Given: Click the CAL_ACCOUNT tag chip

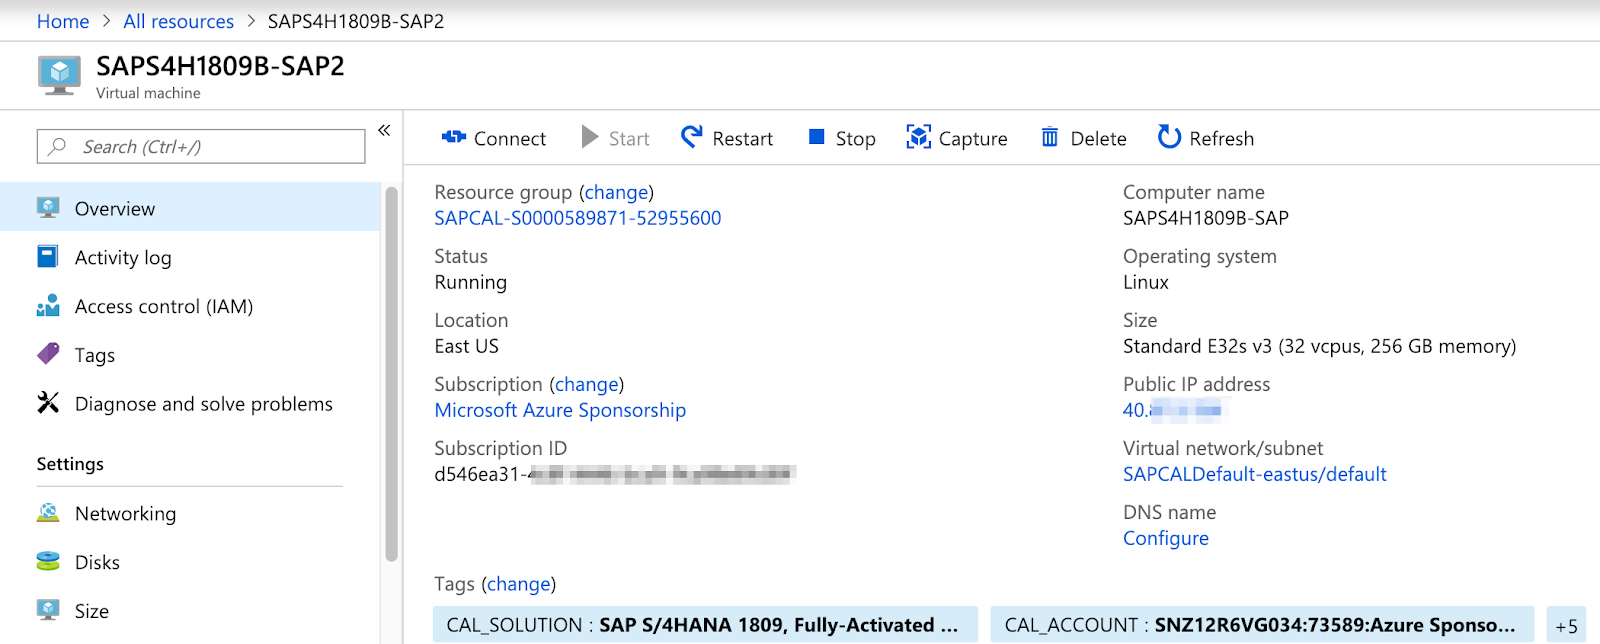Looking at the screenshot, I should click(1262, 626).
